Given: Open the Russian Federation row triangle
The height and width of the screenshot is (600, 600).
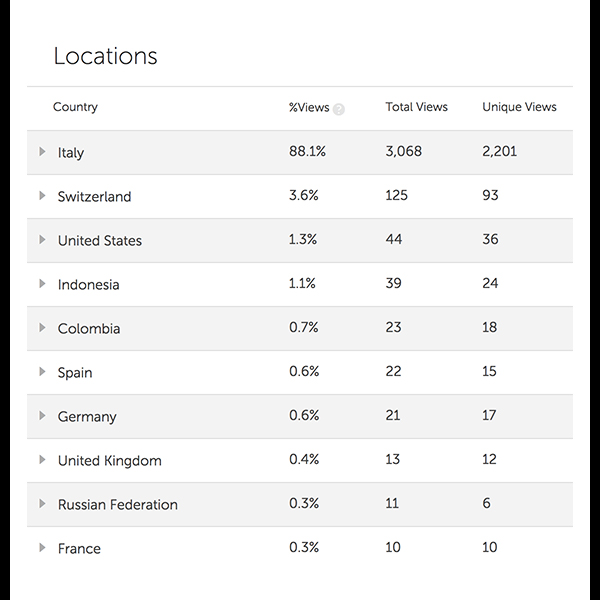Looking at the screenshot, I should point(42,504).
